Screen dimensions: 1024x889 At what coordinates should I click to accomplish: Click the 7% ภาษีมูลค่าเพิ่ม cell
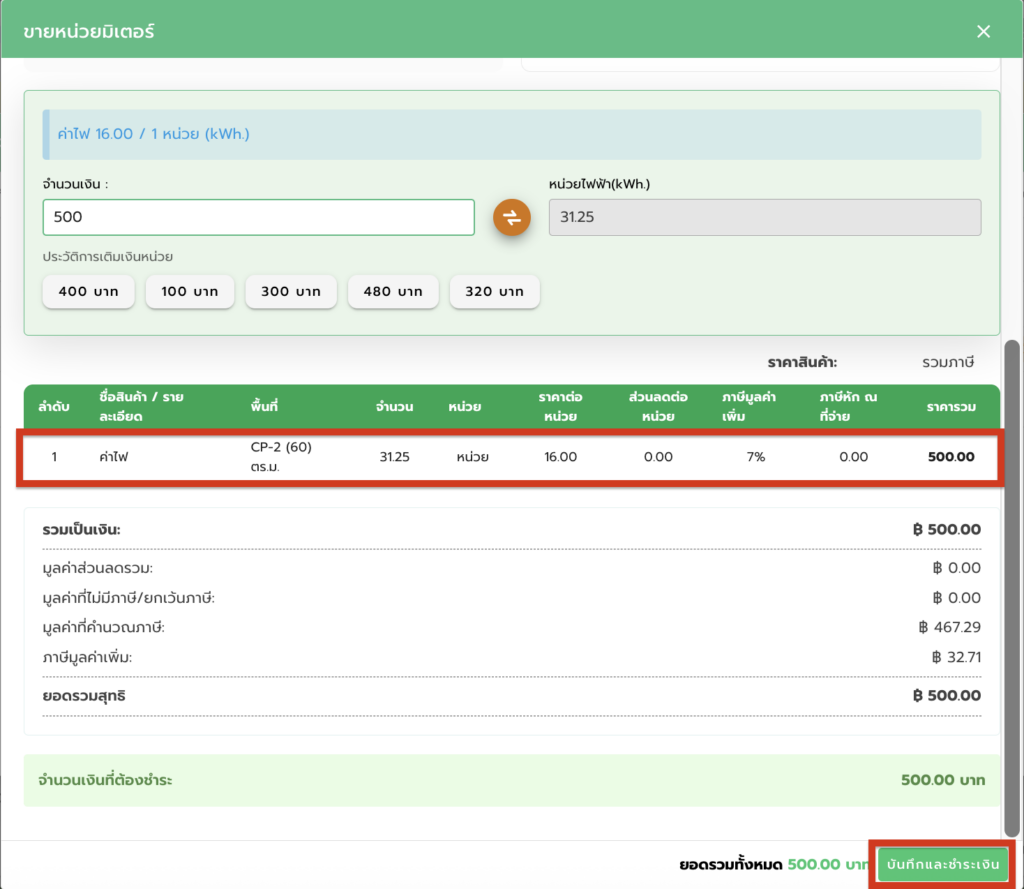click(x=755, y=457)
